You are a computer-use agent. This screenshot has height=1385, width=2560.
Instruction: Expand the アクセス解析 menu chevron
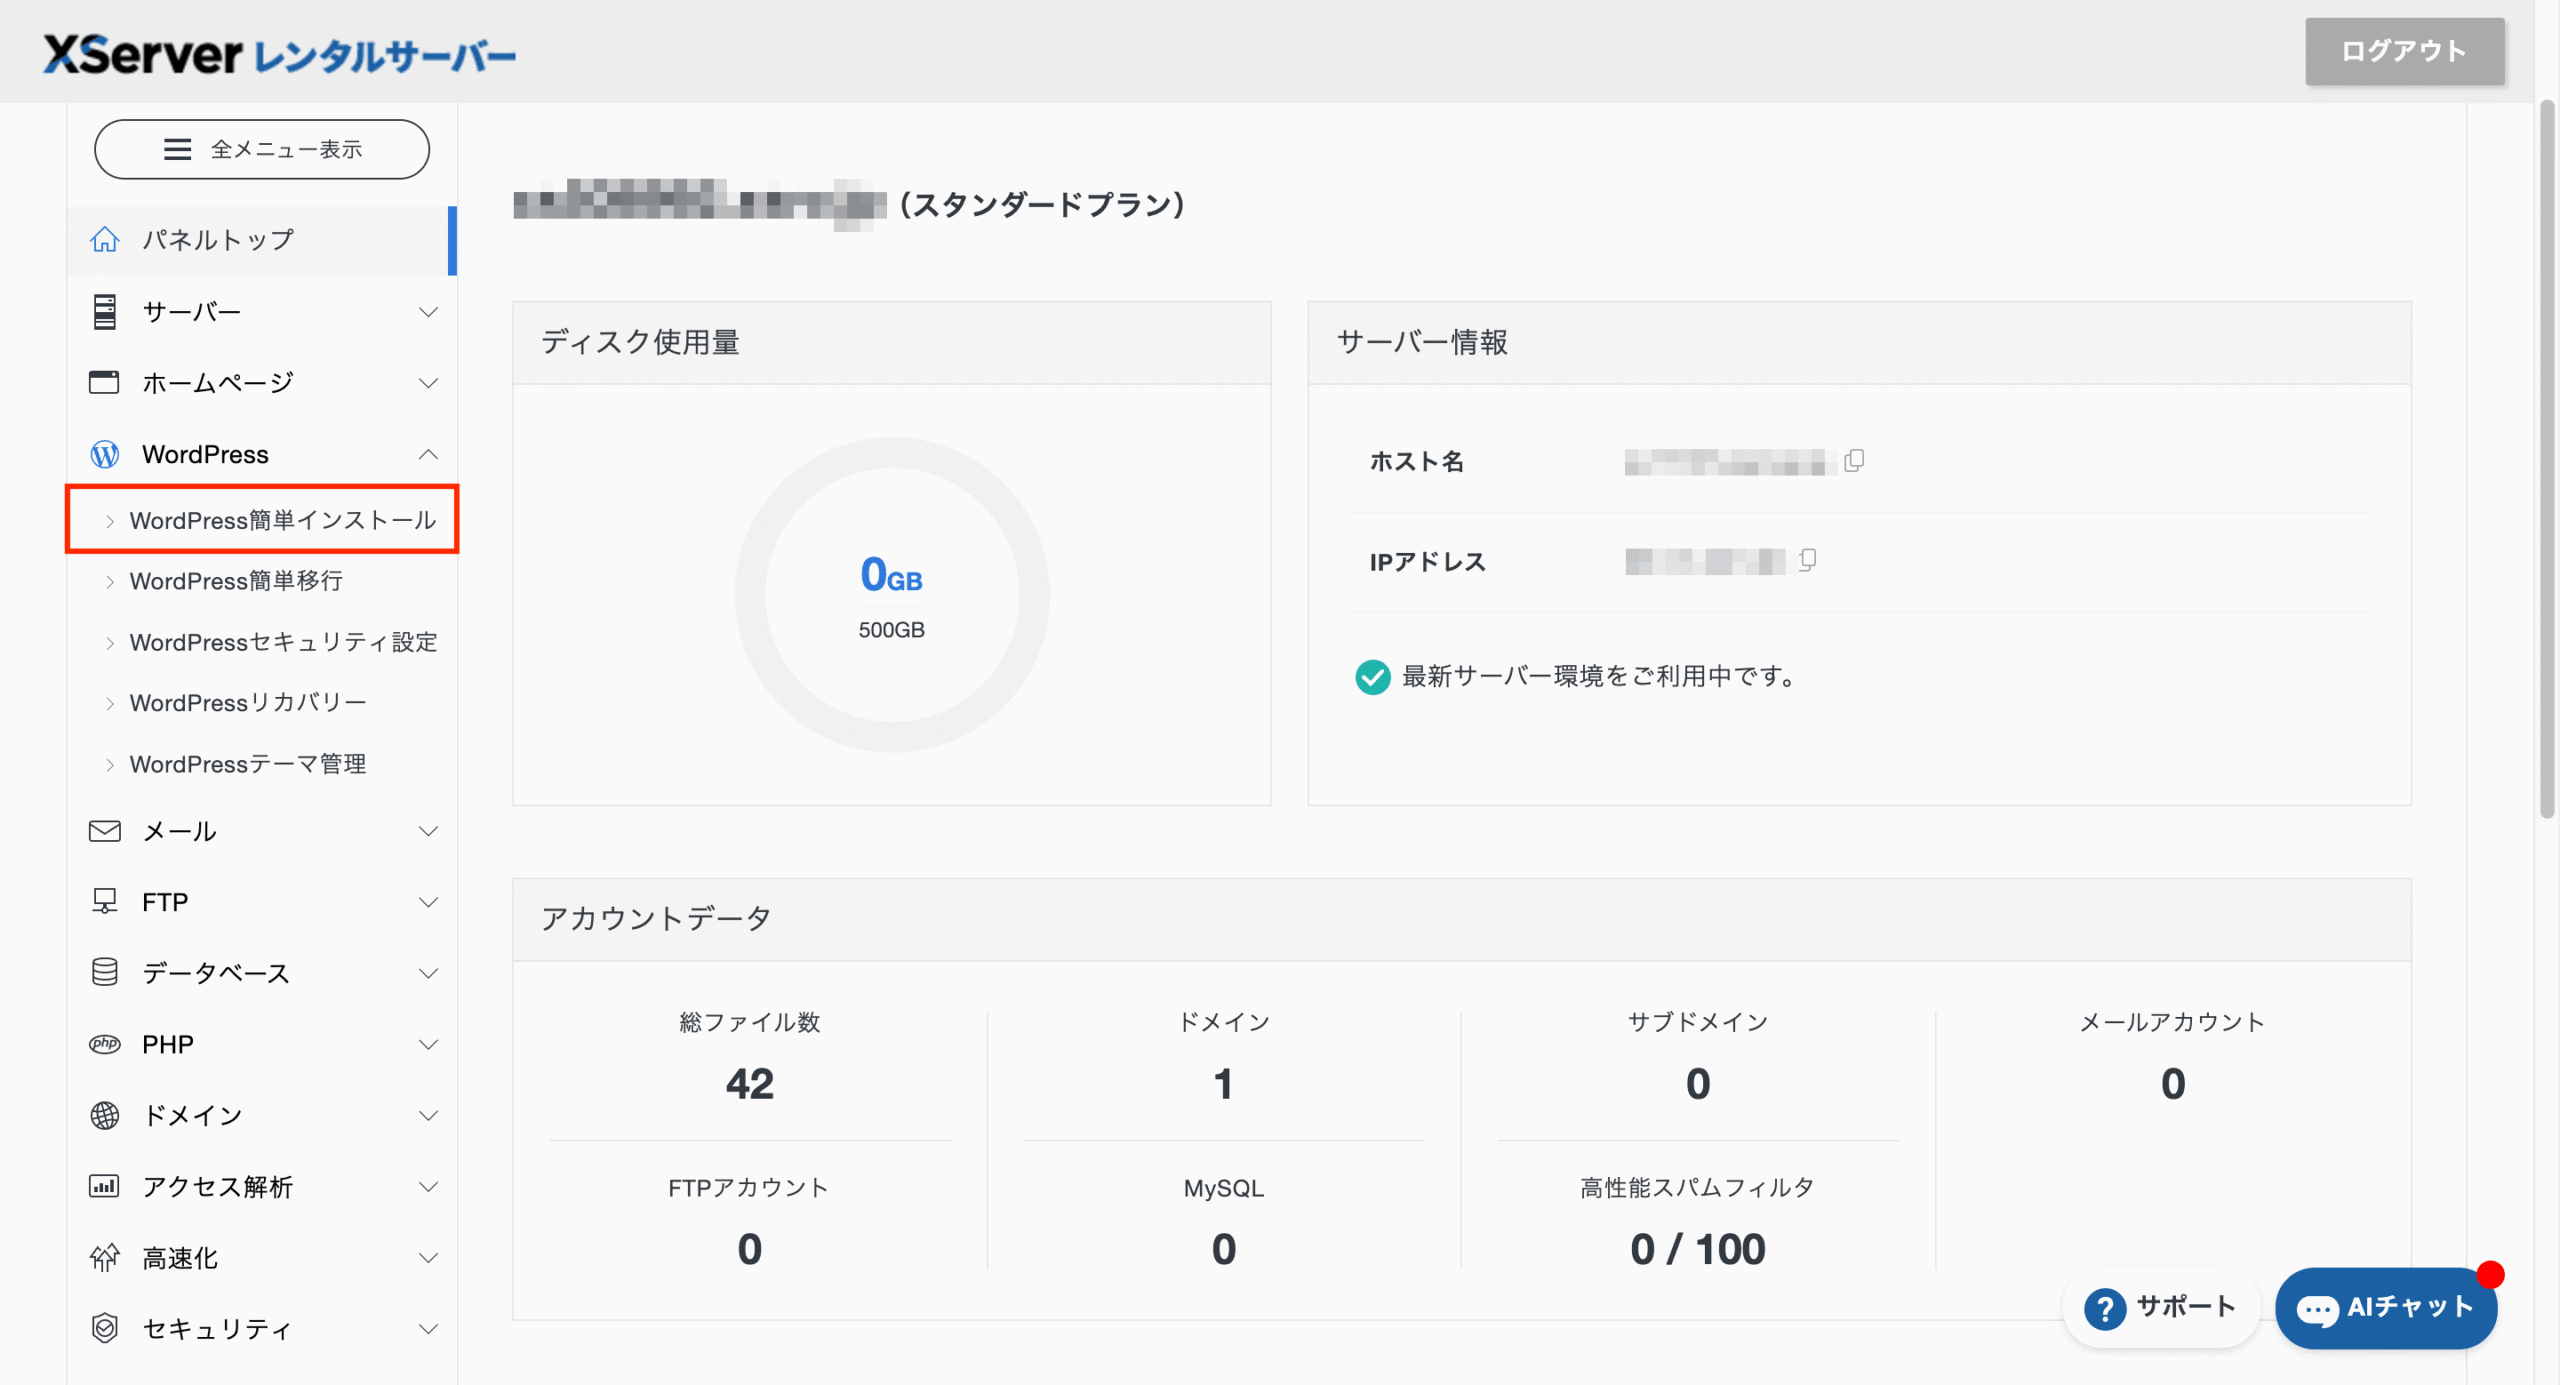point(428,1187)
